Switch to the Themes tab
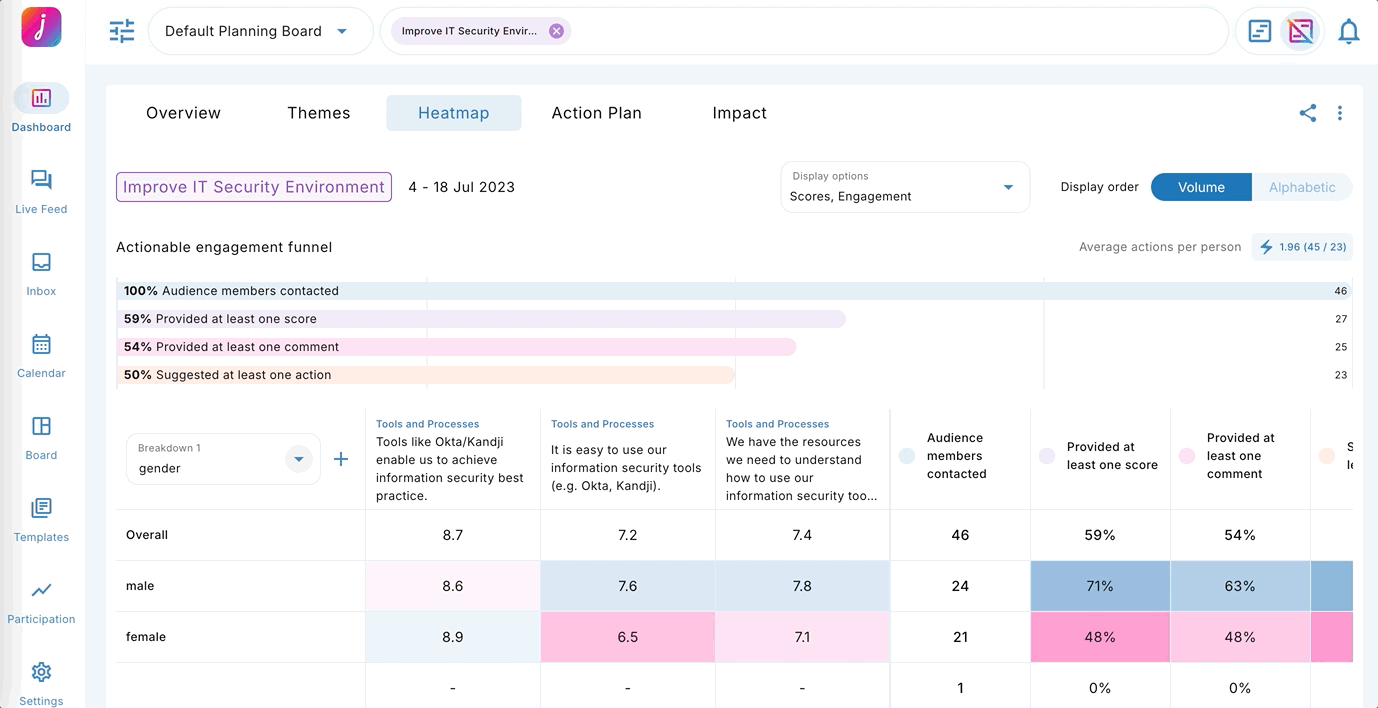The height and width of the screenshot is (708, 1378). (x=318, y=113)
